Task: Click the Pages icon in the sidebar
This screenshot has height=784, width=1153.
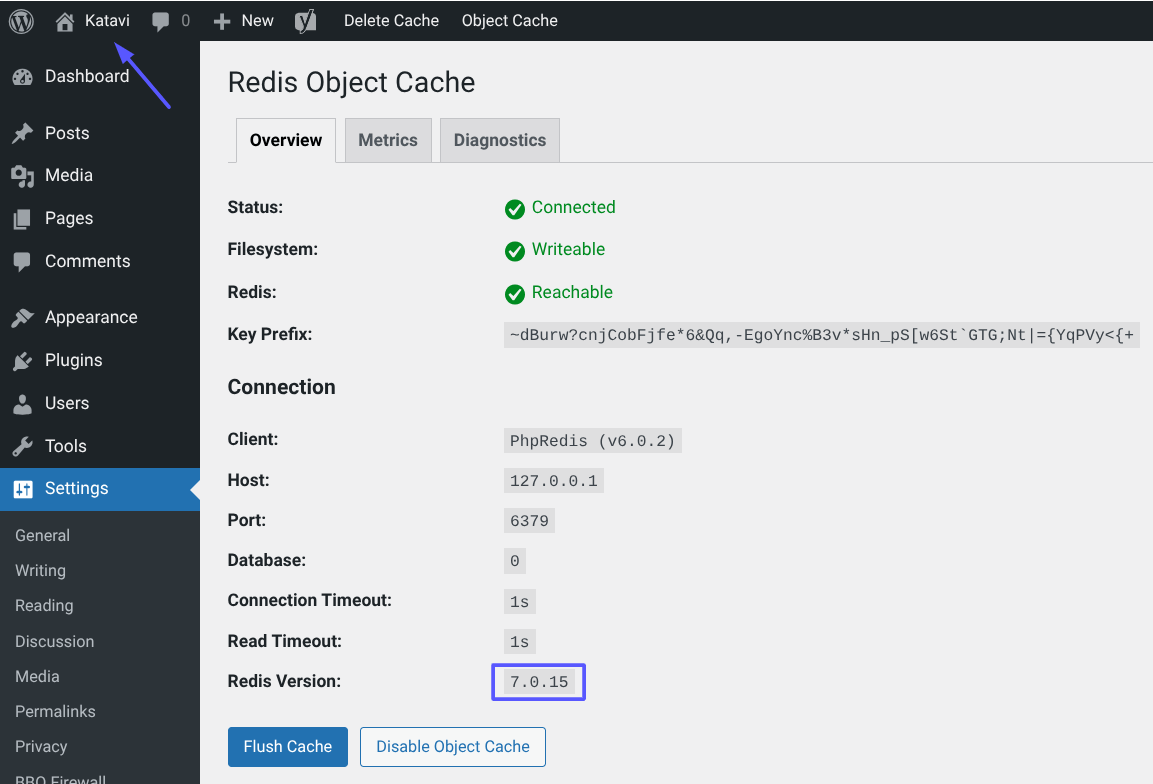Action: [x=22, y=218]
